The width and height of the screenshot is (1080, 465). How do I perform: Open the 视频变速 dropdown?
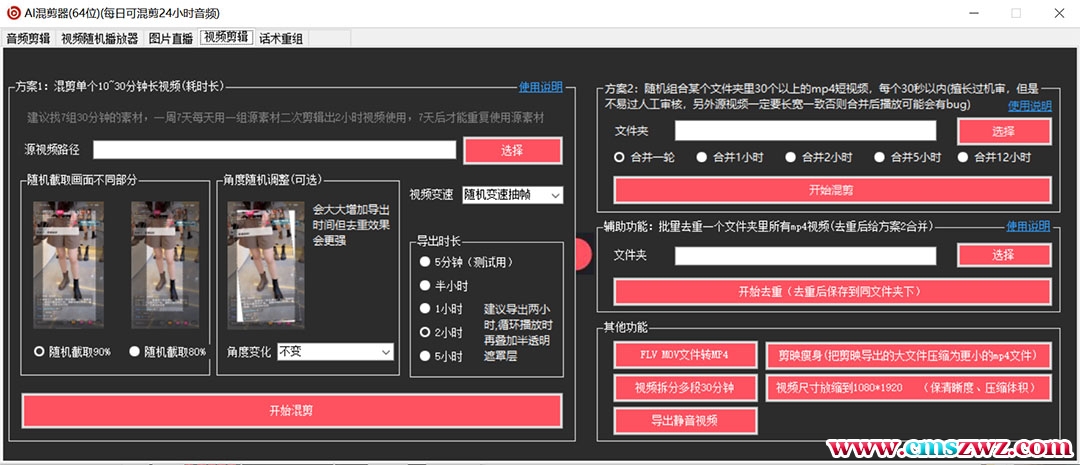click(x=512, y=195)
